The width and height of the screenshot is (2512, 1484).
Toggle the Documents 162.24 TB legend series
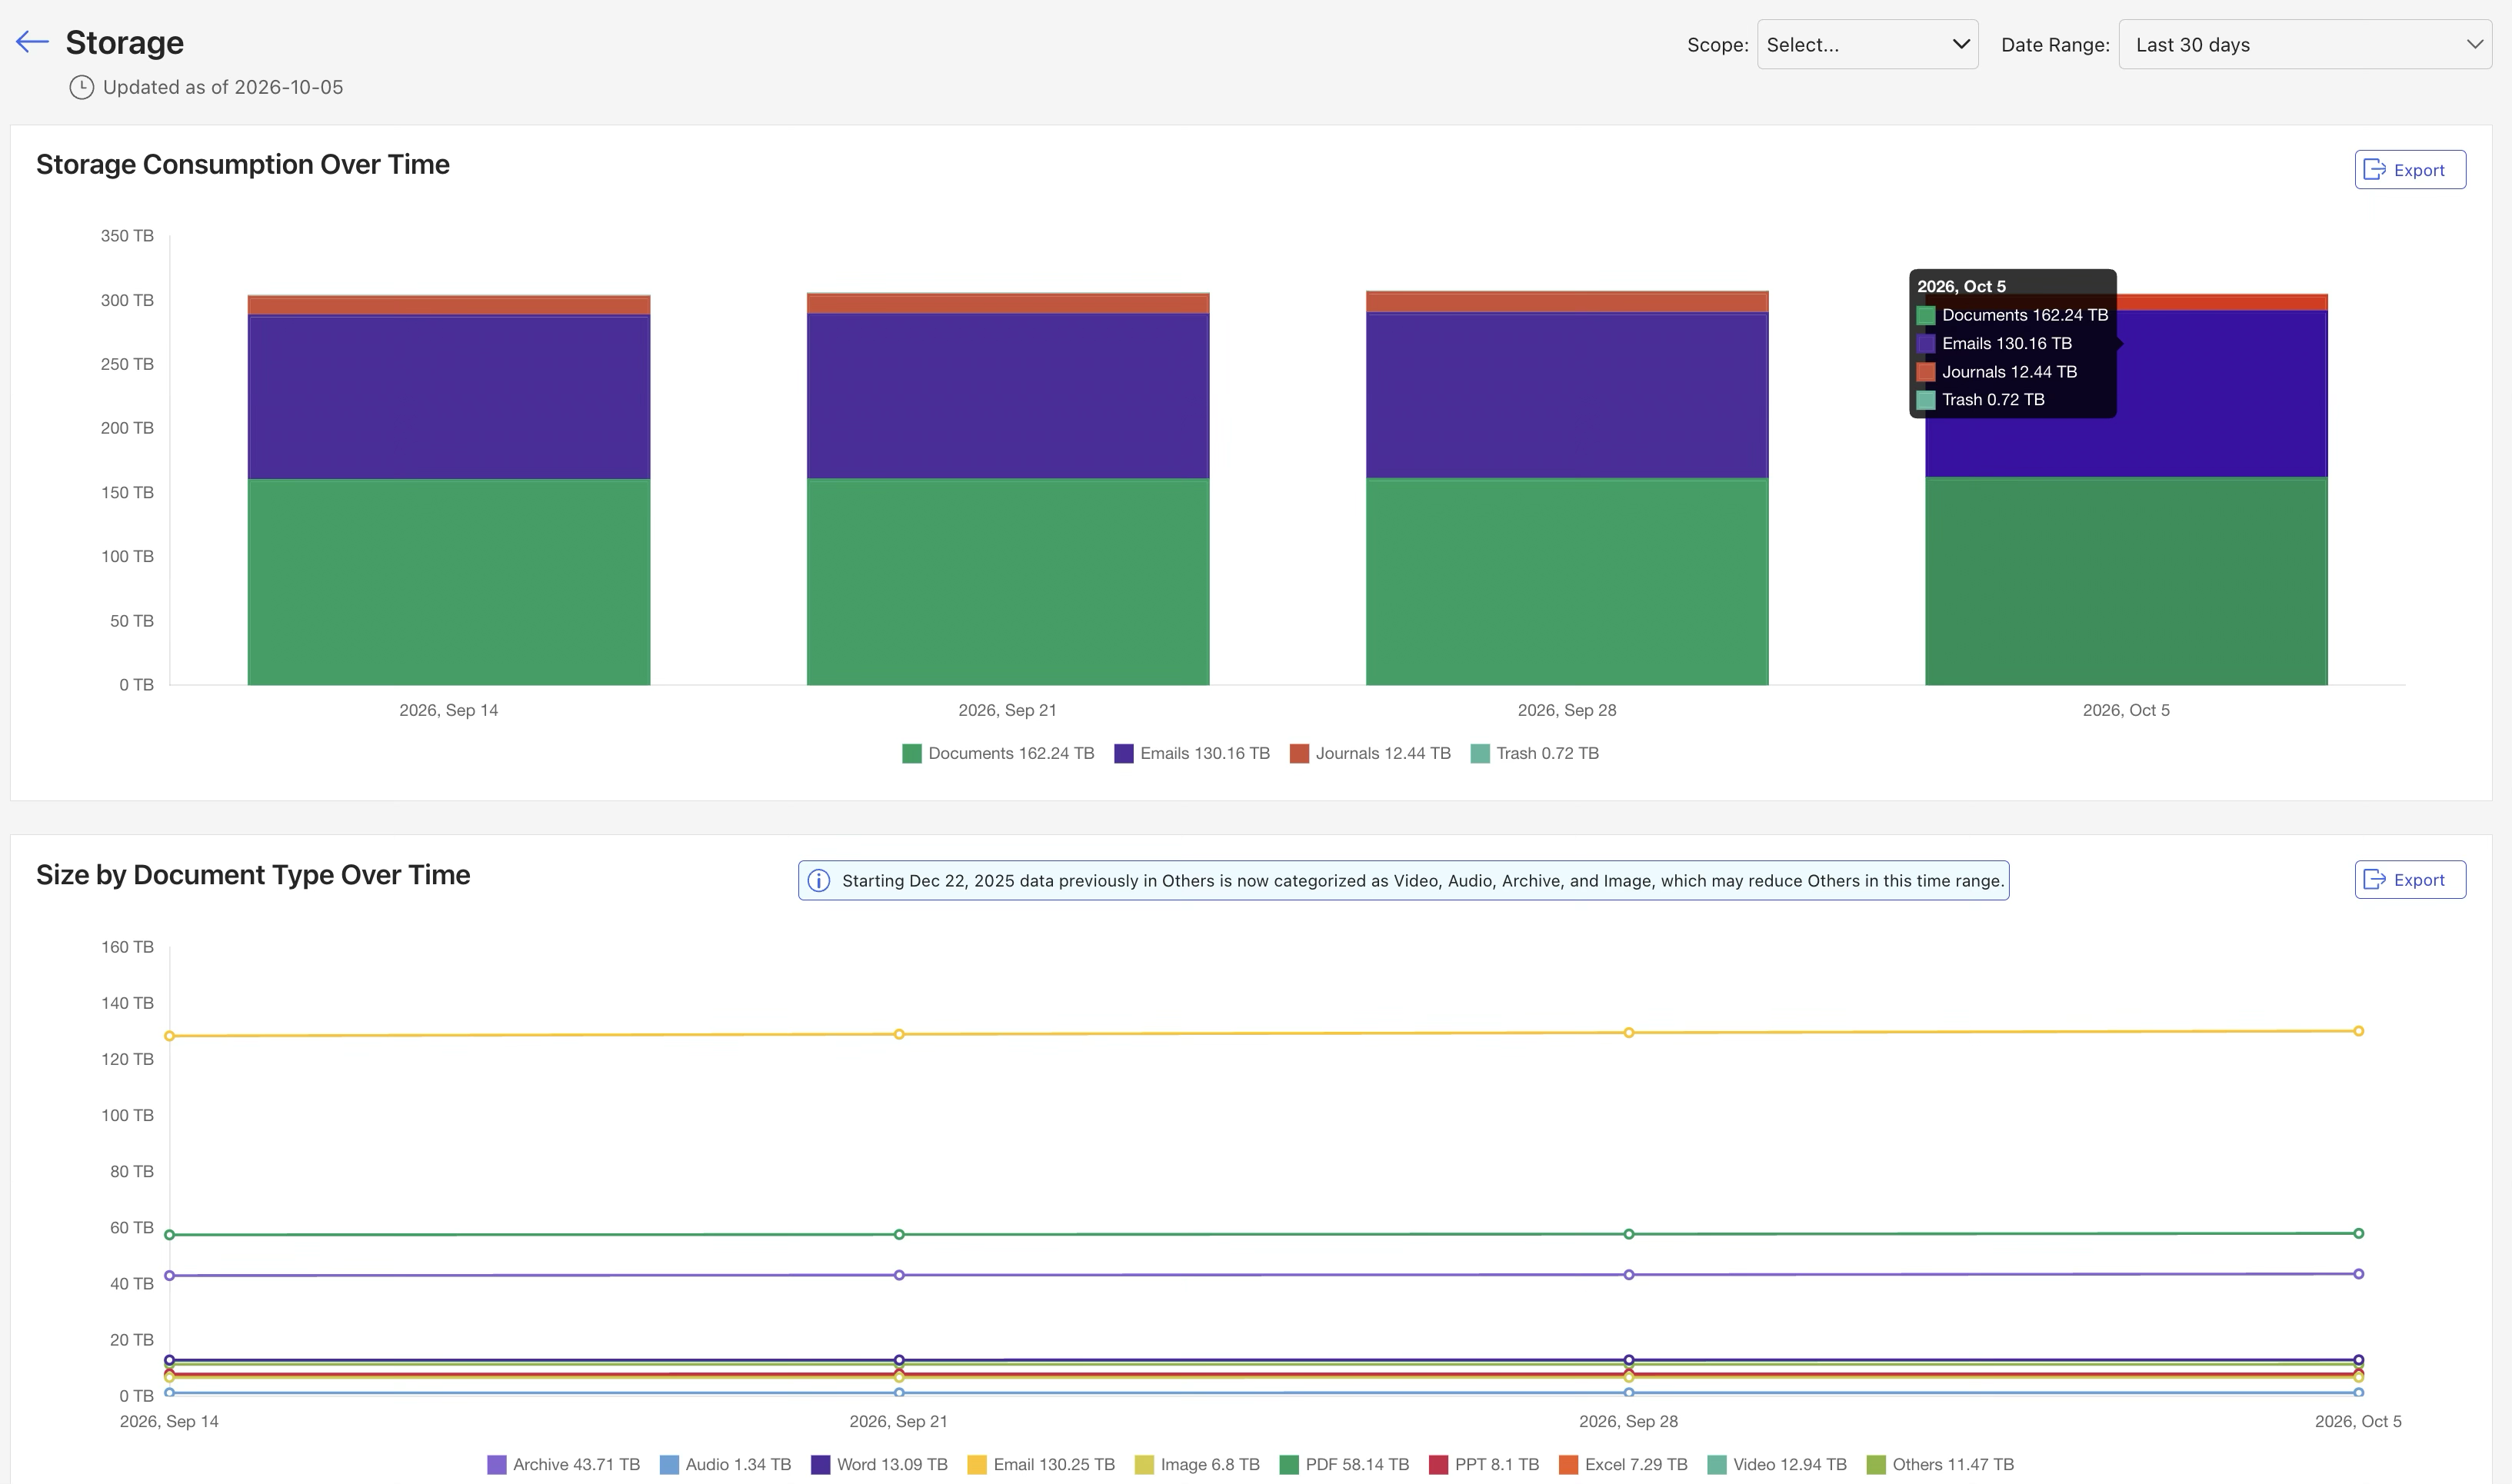click(x=998, y=754)
